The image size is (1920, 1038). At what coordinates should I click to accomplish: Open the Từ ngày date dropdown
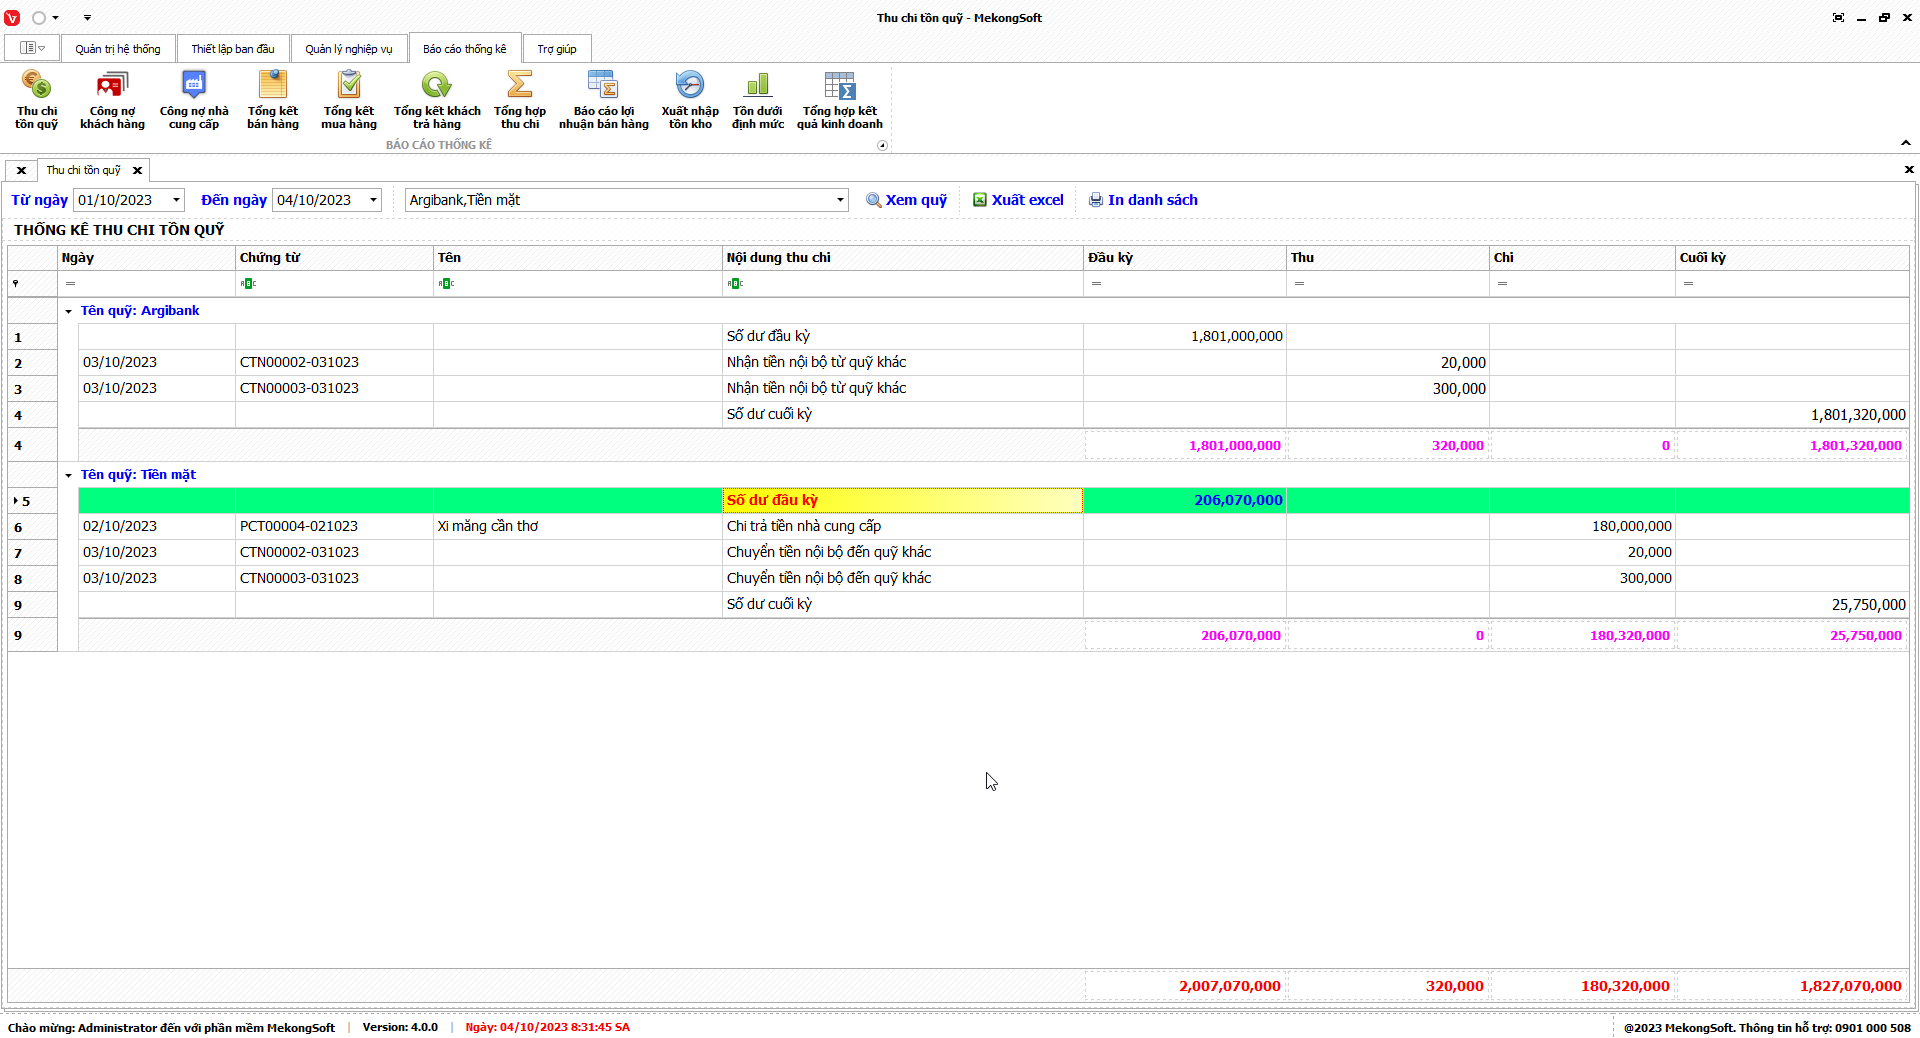click(176, 200)
